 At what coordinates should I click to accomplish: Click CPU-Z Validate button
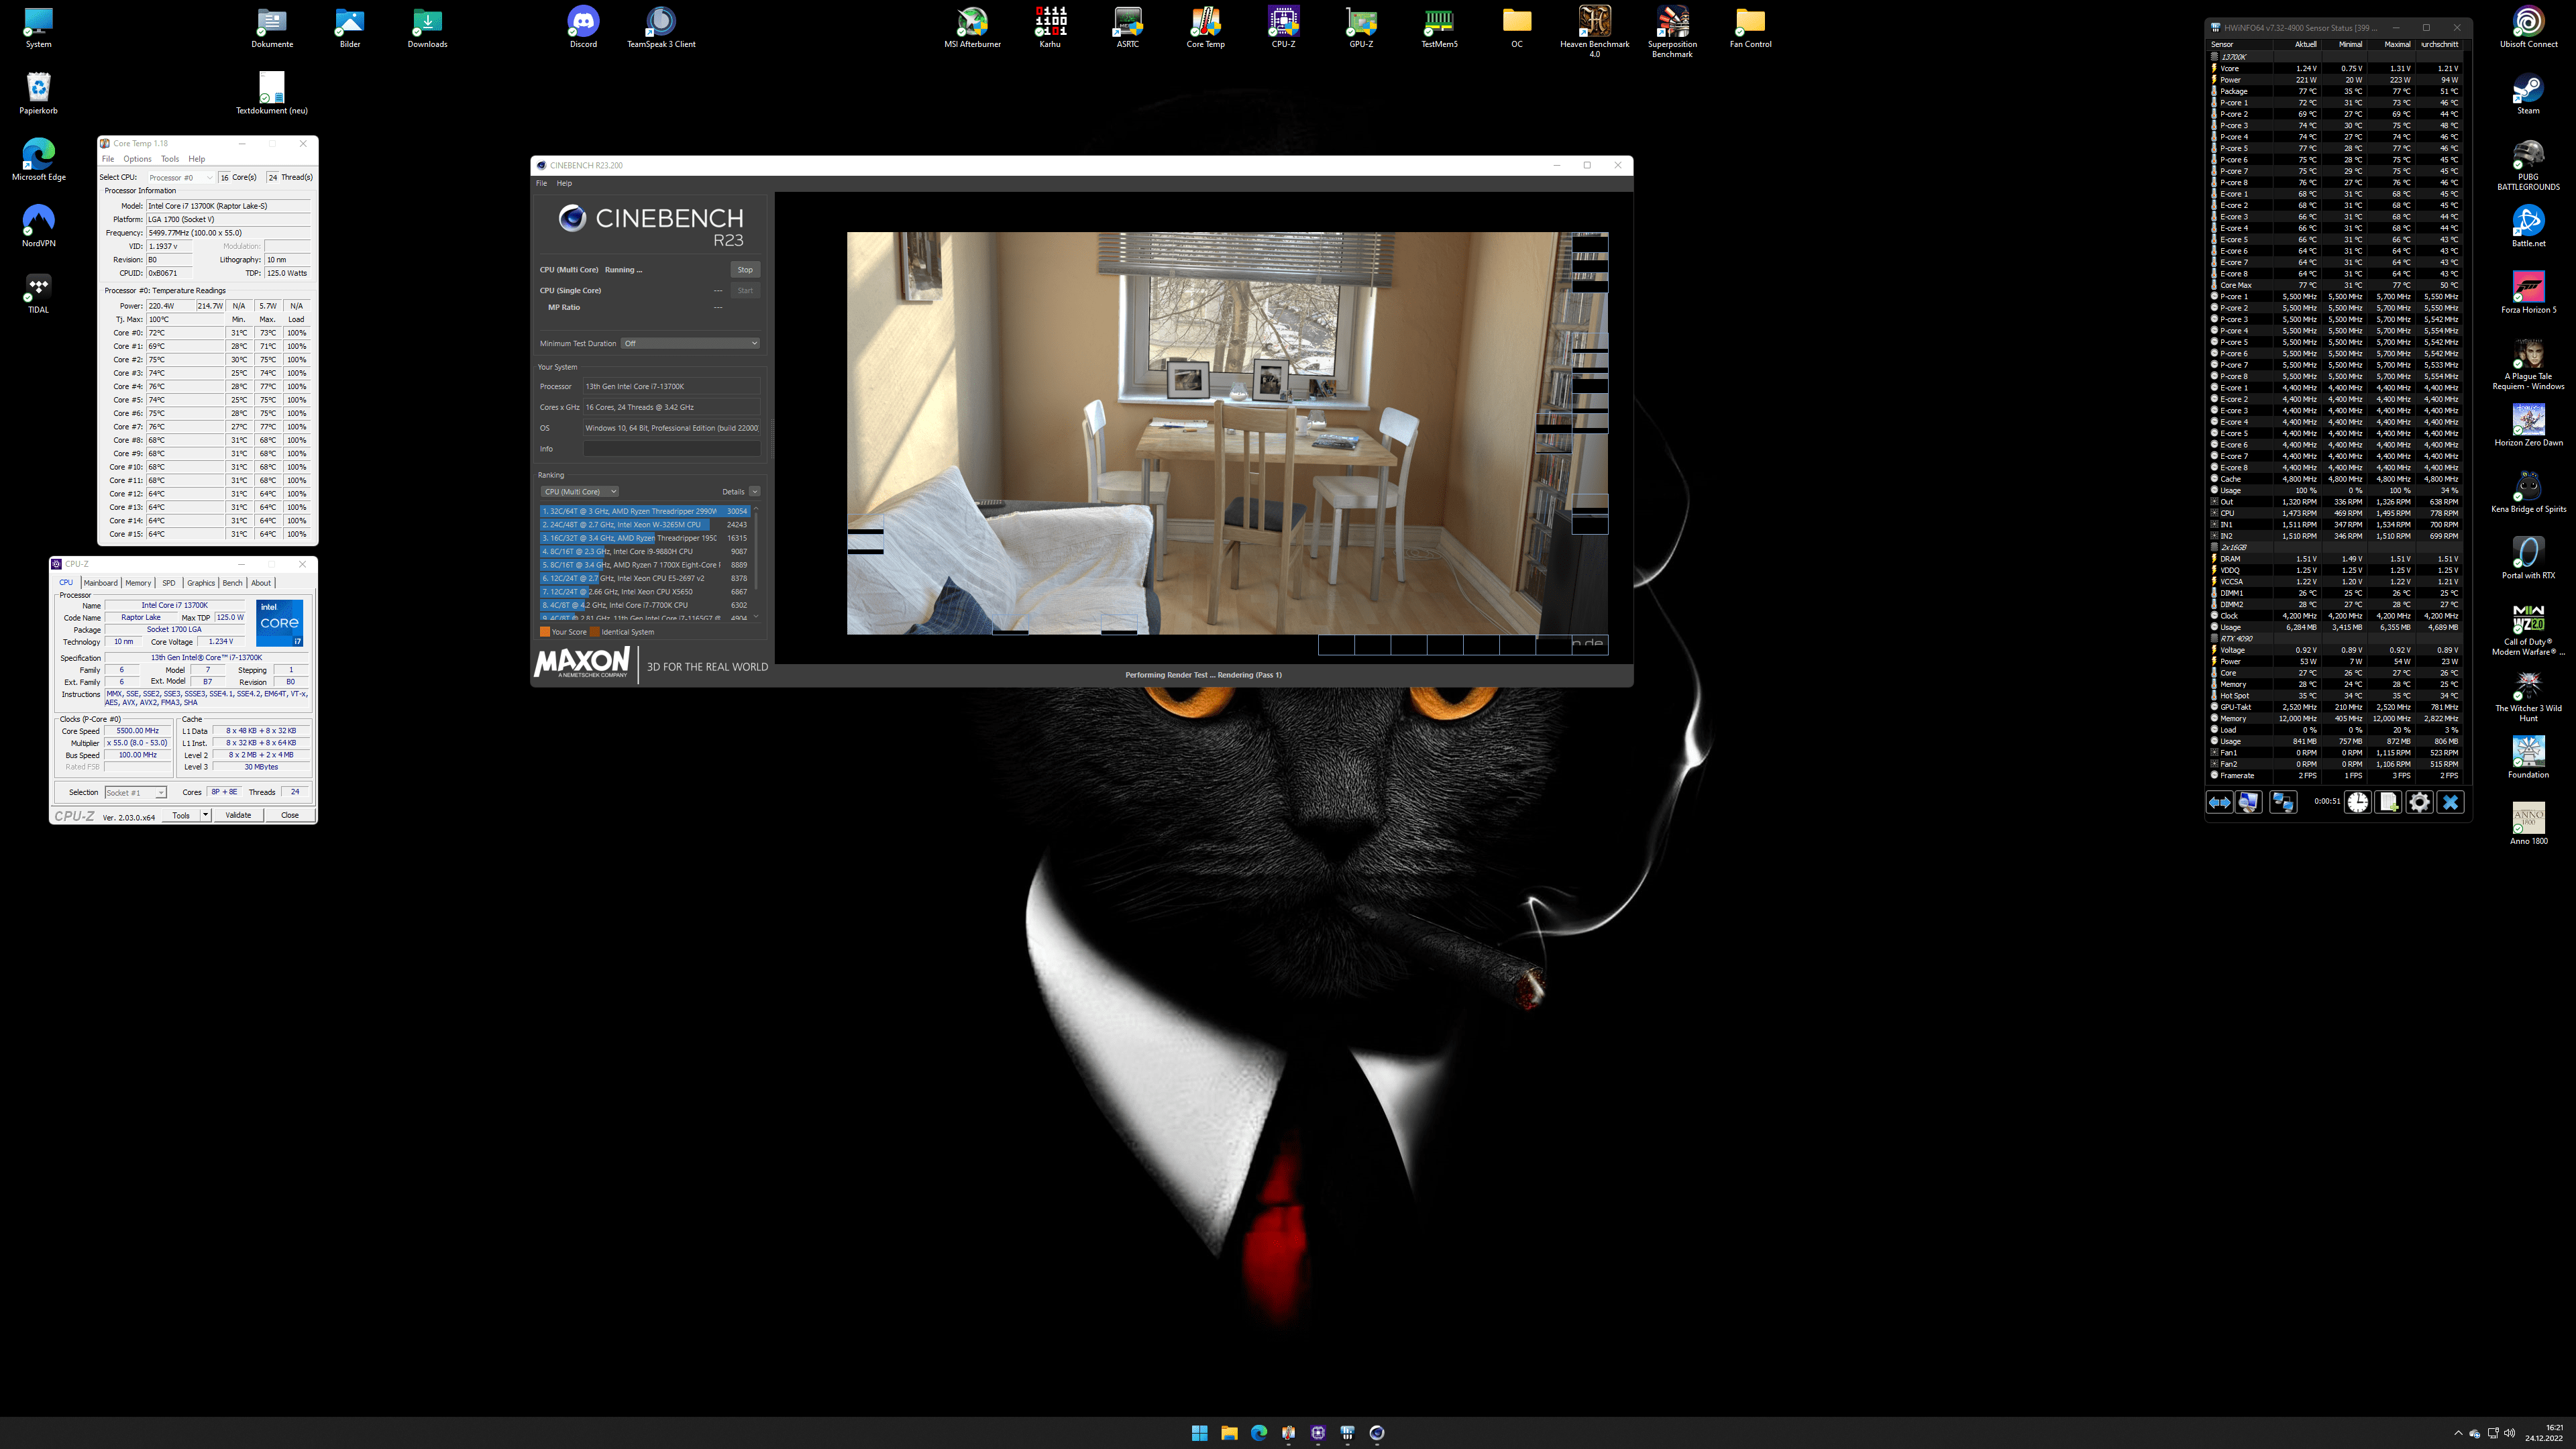[238, 815]
